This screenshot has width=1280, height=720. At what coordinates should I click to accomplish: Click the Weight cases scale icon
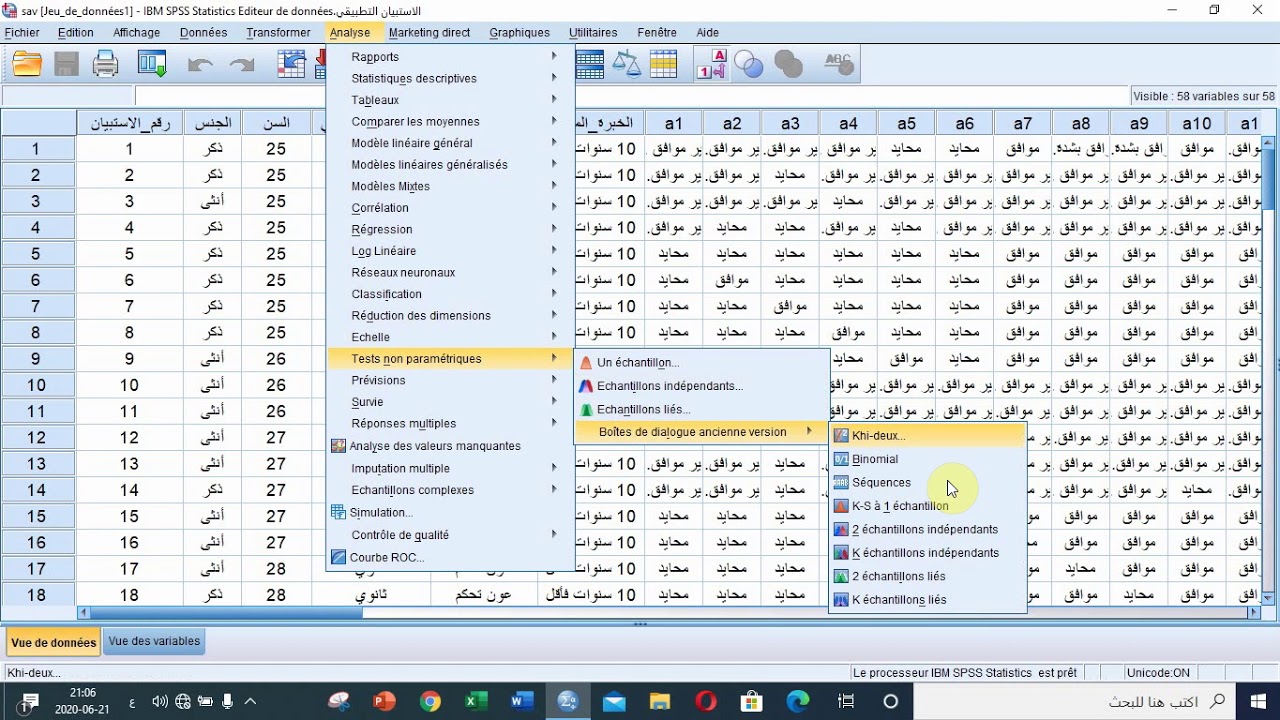[627, 65]
